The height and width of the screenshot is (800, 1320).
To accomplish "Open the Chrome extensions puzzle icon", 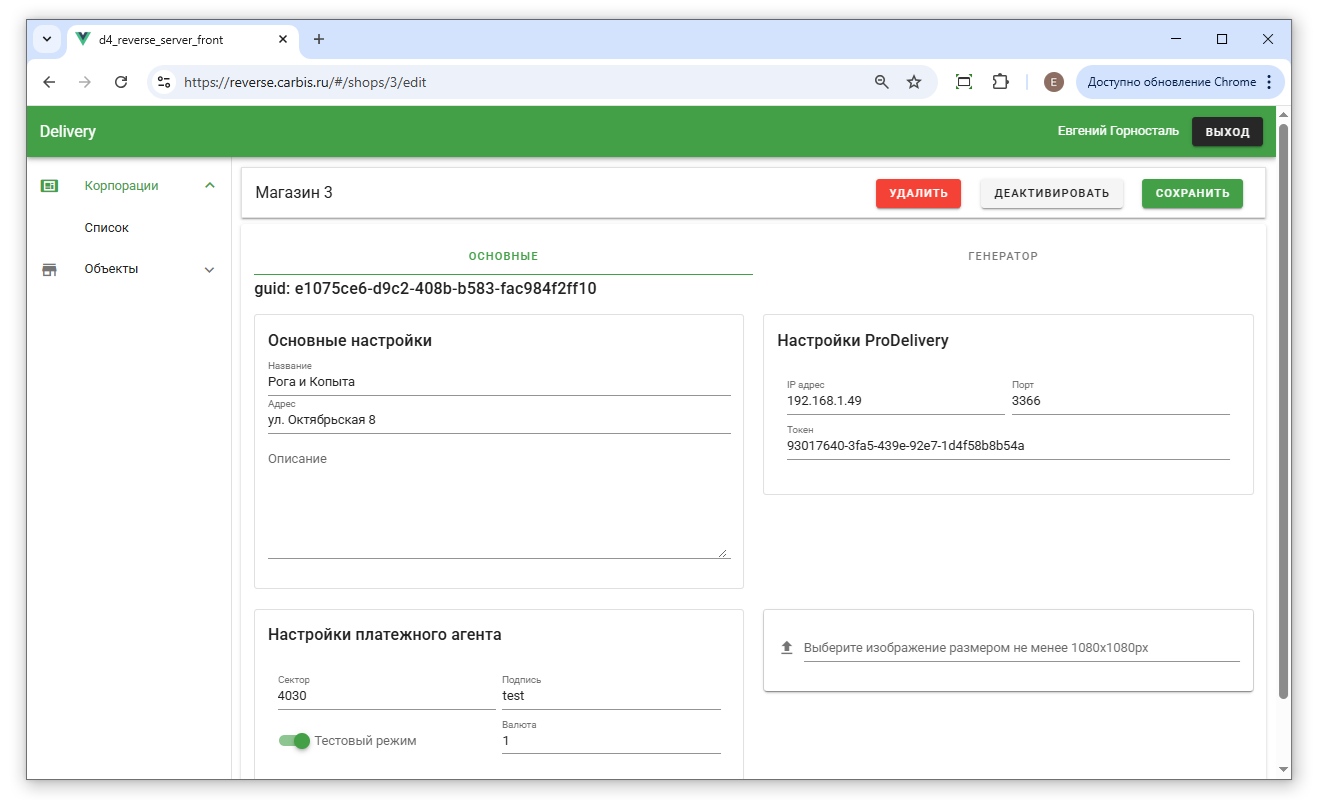I will [1000, 82].
